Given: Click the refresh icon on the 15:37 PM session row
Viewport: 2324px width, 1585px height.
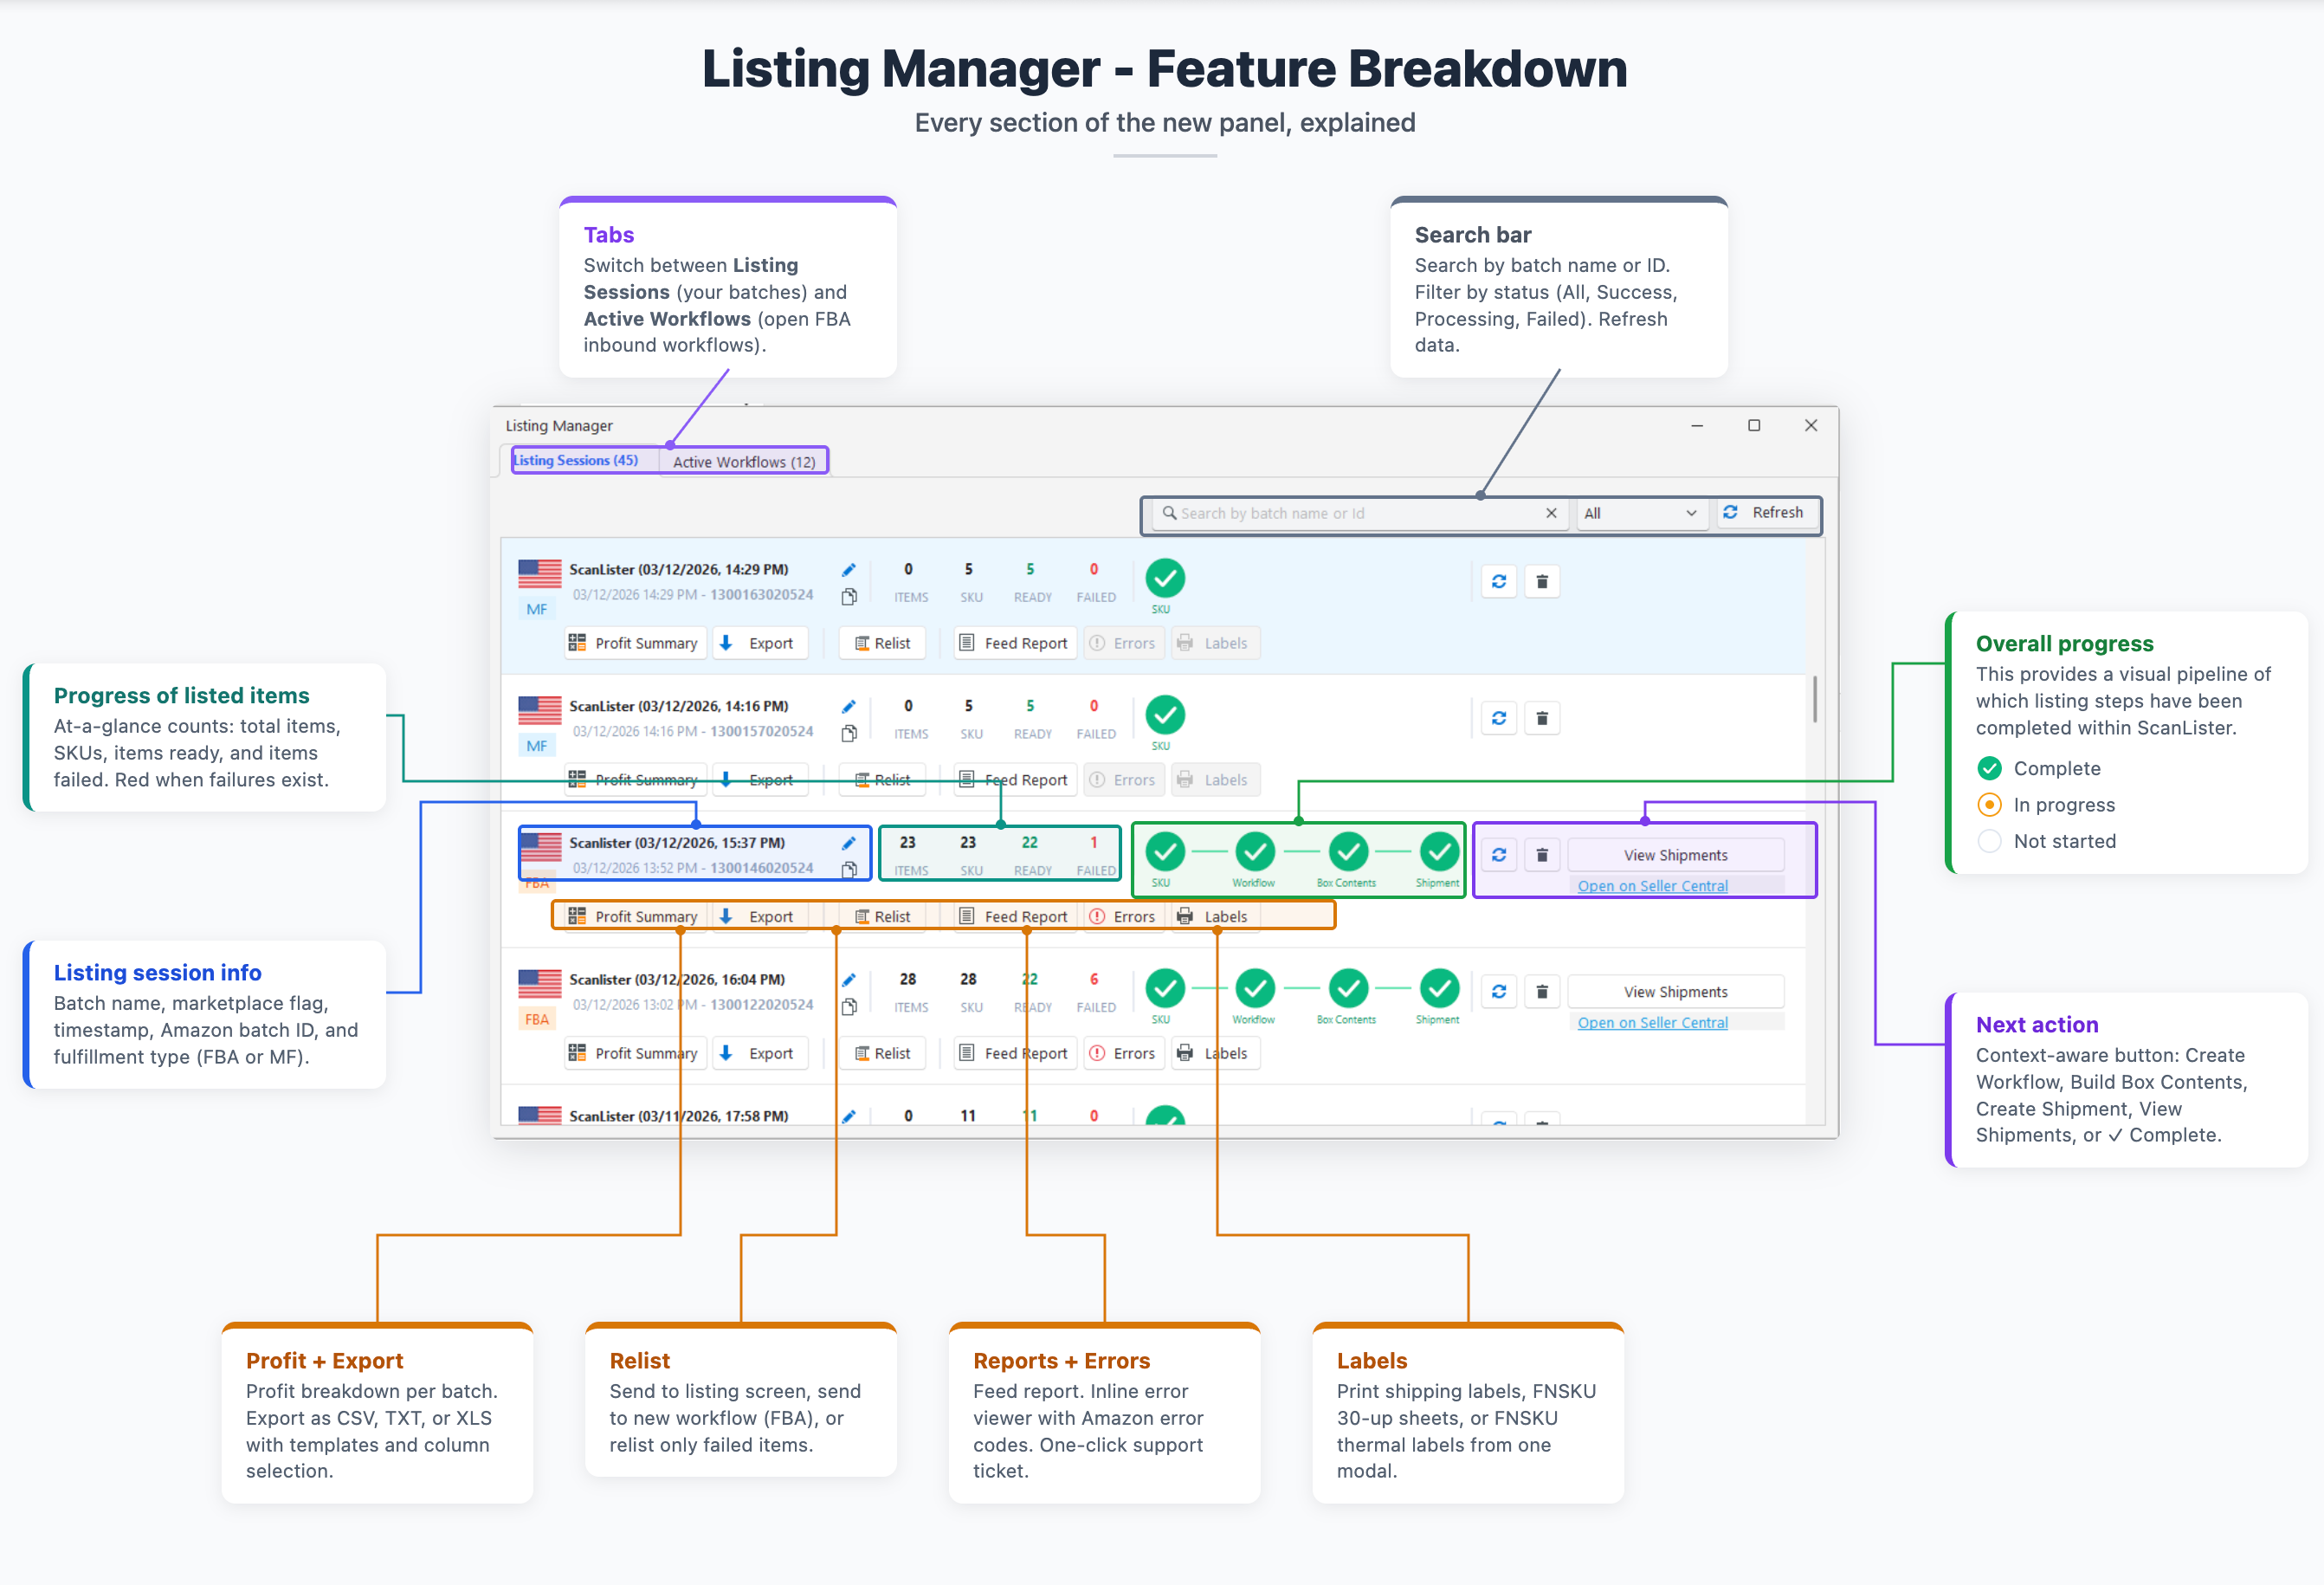Looking at the screenshot, I should point(1498,854).
